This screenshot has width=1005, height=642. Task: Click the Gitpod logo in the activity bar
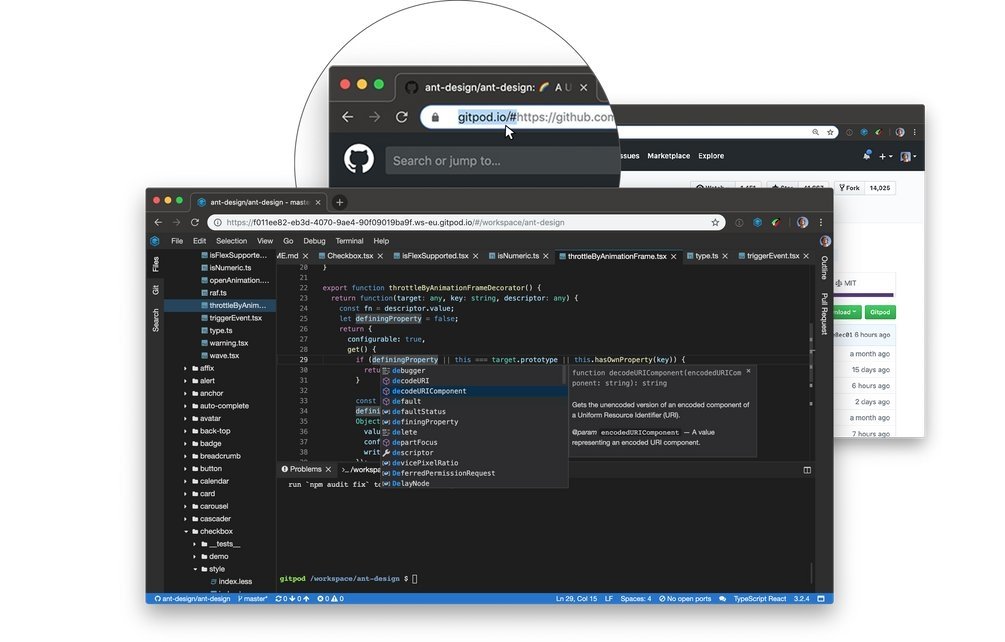(x=156, y=241)
